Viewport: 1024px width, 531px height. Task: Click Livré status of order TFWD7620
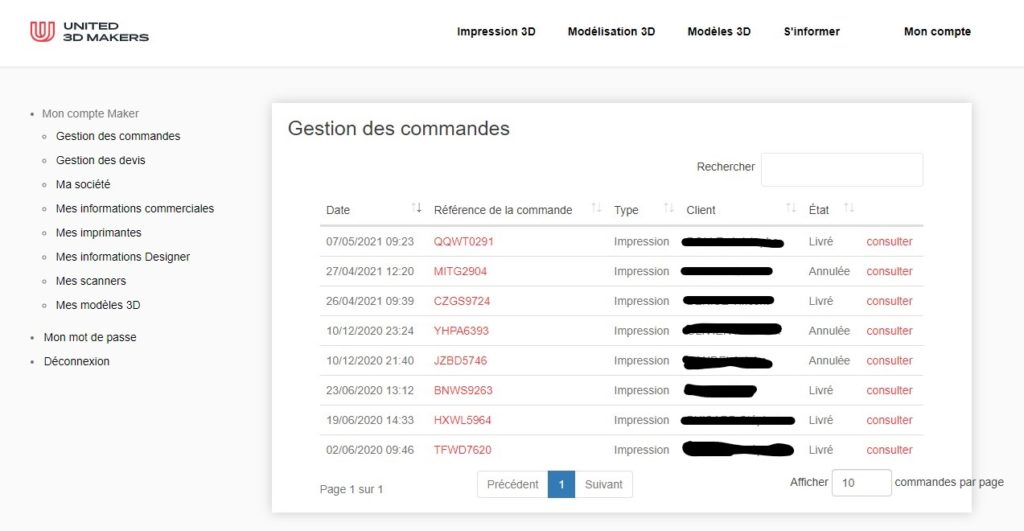click(821, 449)
